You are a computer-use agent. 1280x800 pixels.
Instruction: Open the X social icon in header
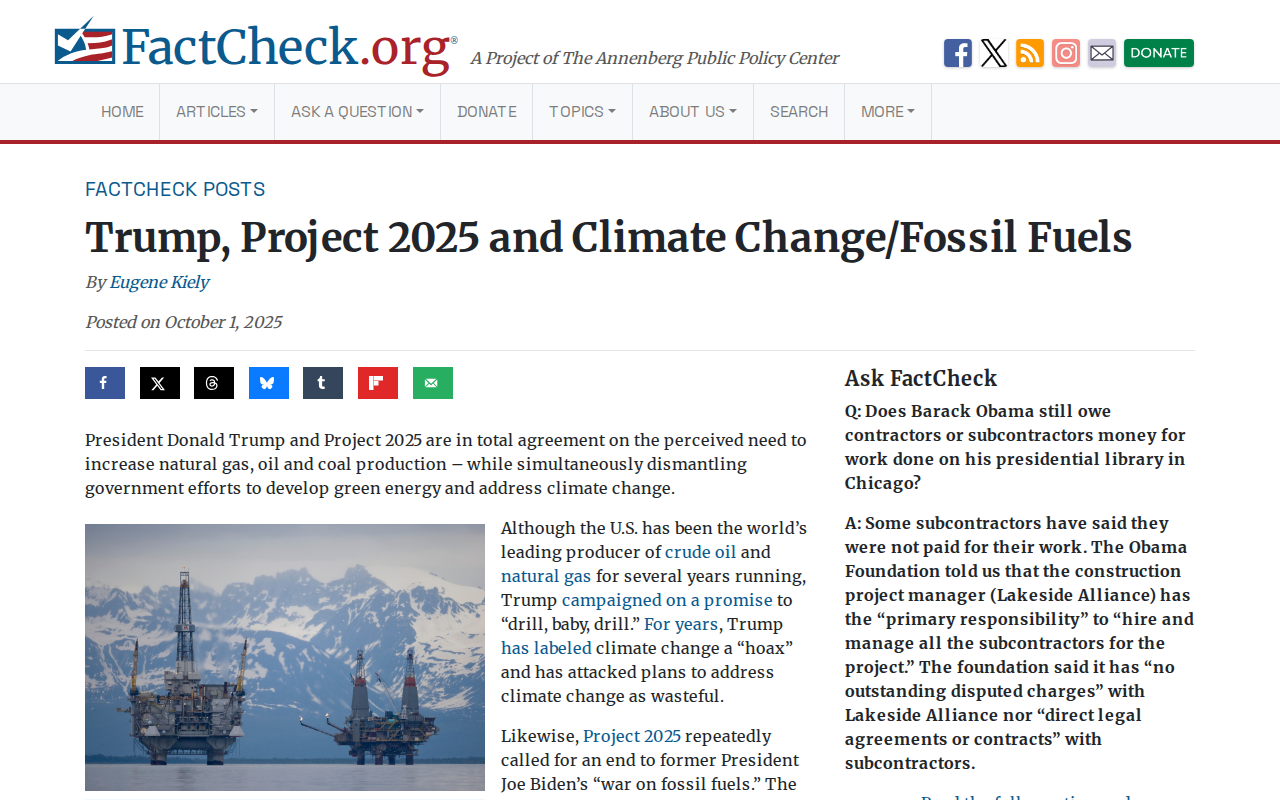(994, 53)
